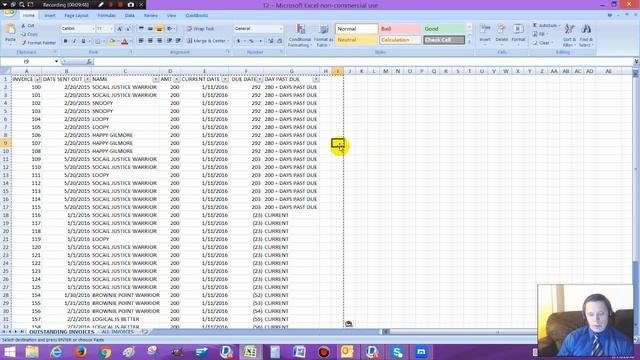Apply Accounting dollar number format

coord(240,41)
